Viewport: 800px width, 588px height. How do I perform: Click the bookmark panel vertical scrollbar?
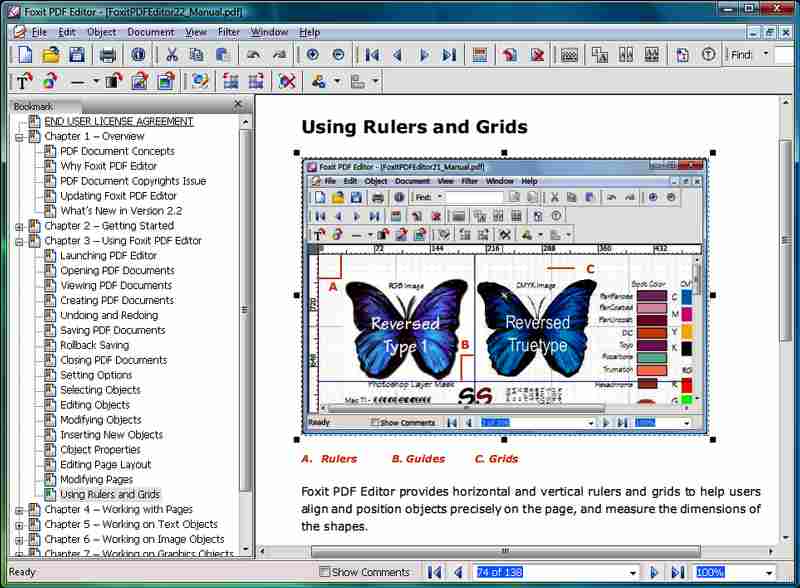point(245,309)
